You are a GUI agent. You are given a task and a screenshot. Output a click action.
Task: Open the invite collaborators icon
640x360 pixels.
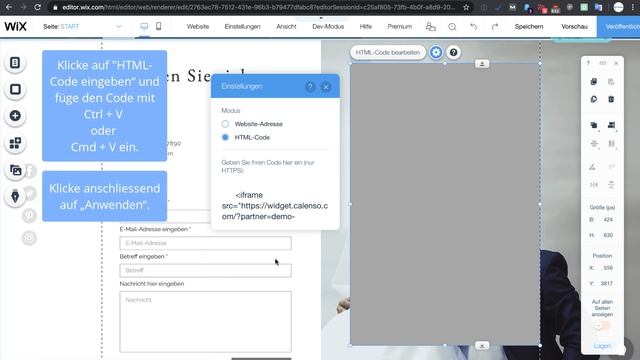click(x=430, y=27)
